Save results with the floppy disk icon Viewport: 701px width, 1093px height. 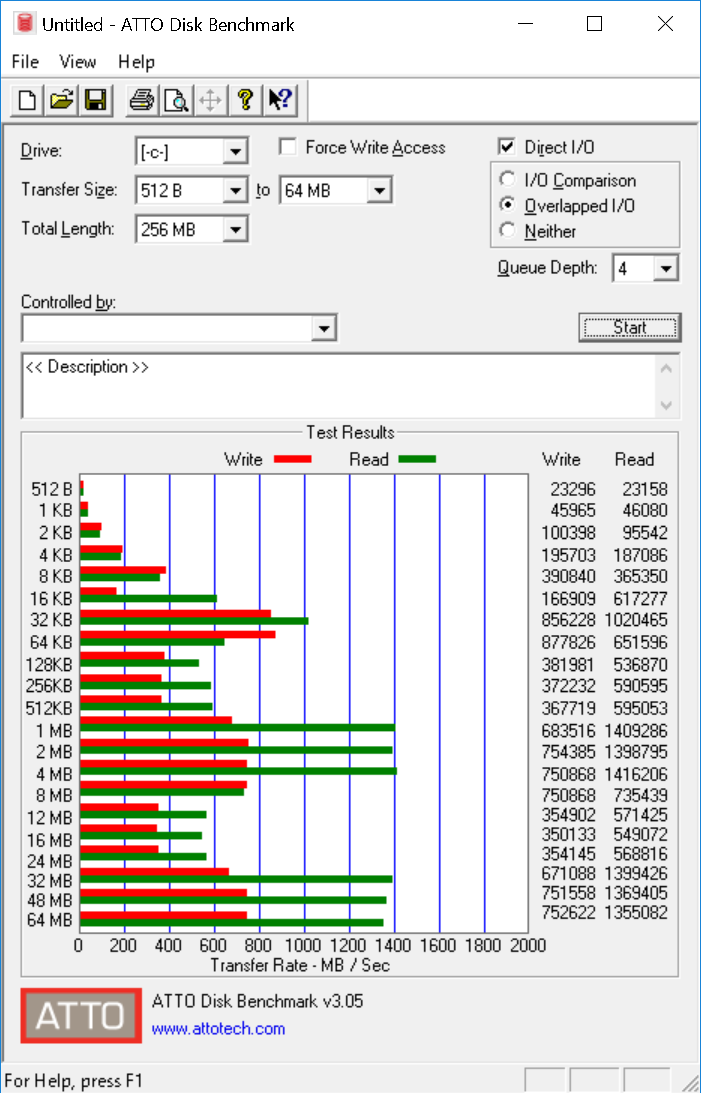95,100
